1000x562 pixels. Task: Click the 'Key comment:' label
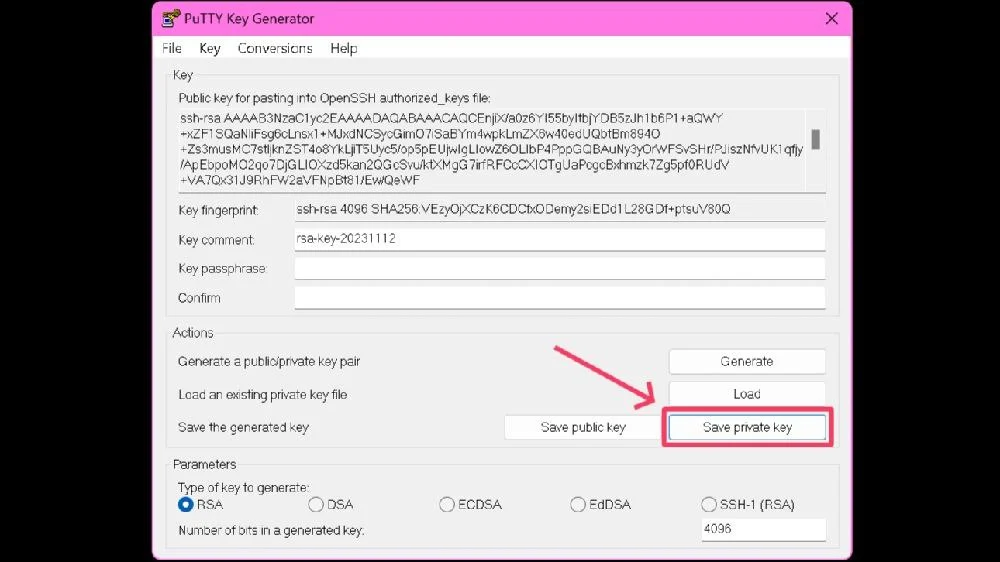216,240
